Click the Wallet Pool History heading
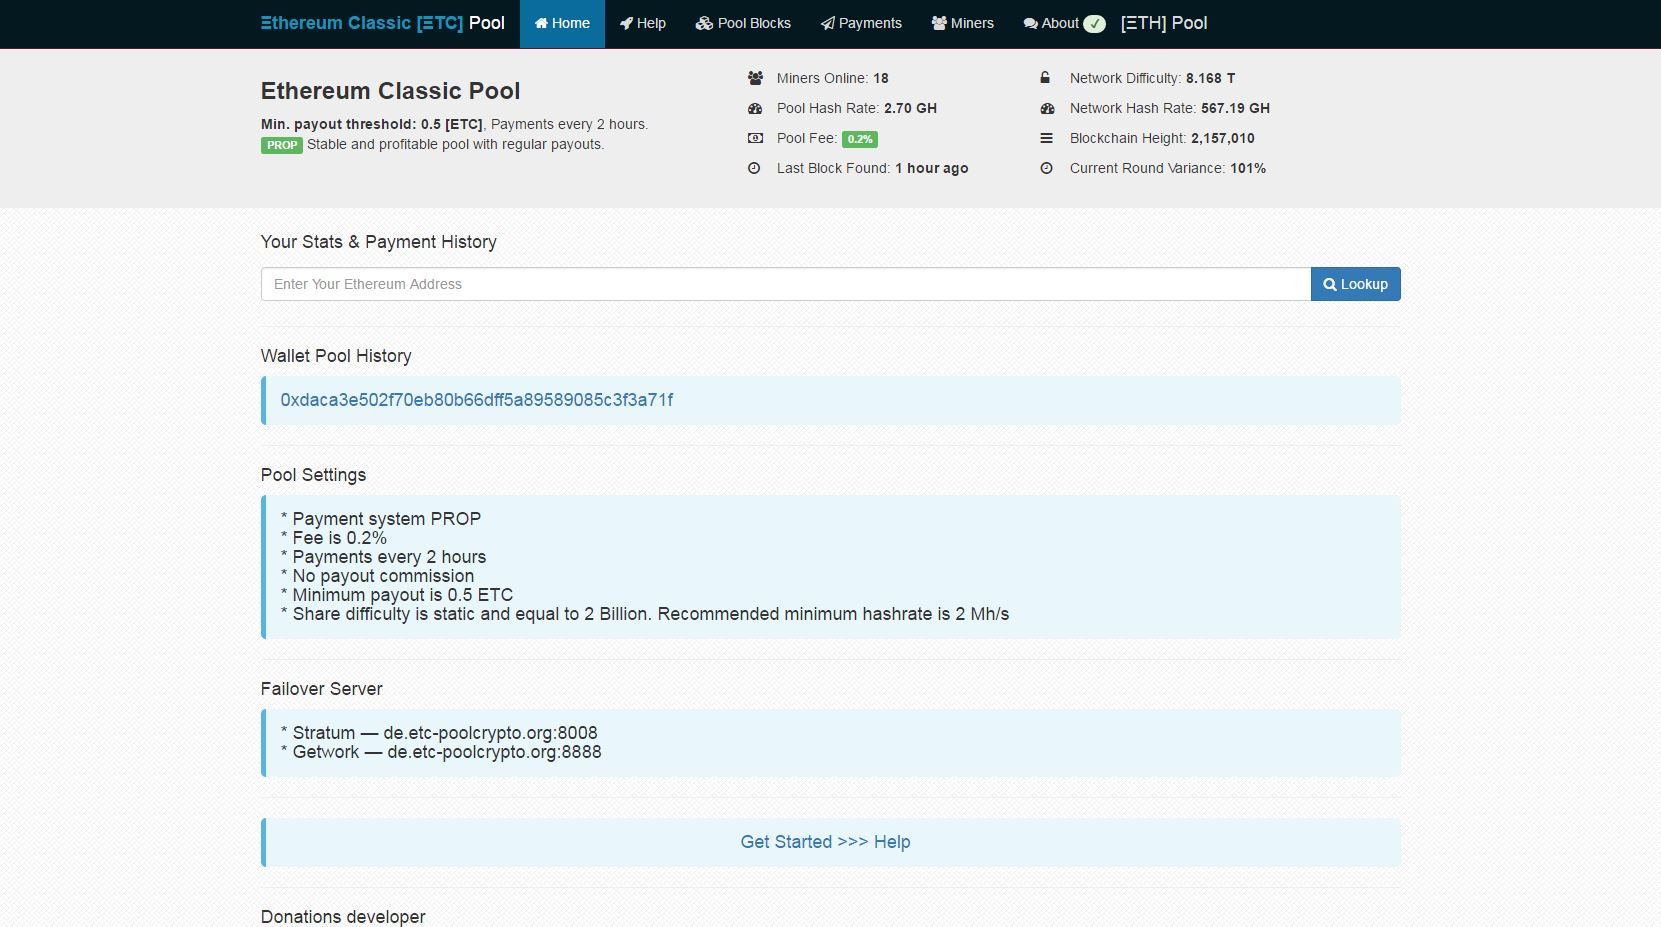The width and height of the screenshot is (1661, 927). [x=336, y=356]
